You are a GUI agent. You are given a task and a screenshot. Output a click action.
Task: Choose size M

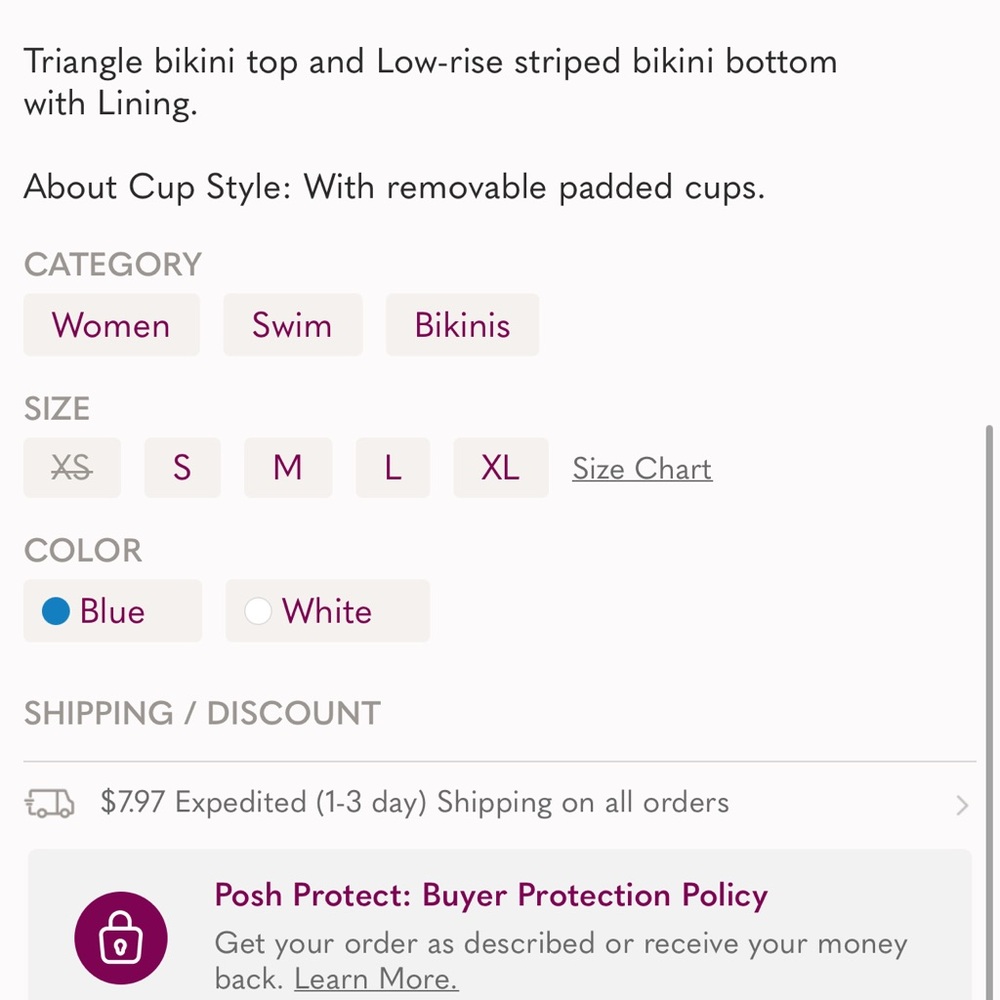(x=287, y=468)
